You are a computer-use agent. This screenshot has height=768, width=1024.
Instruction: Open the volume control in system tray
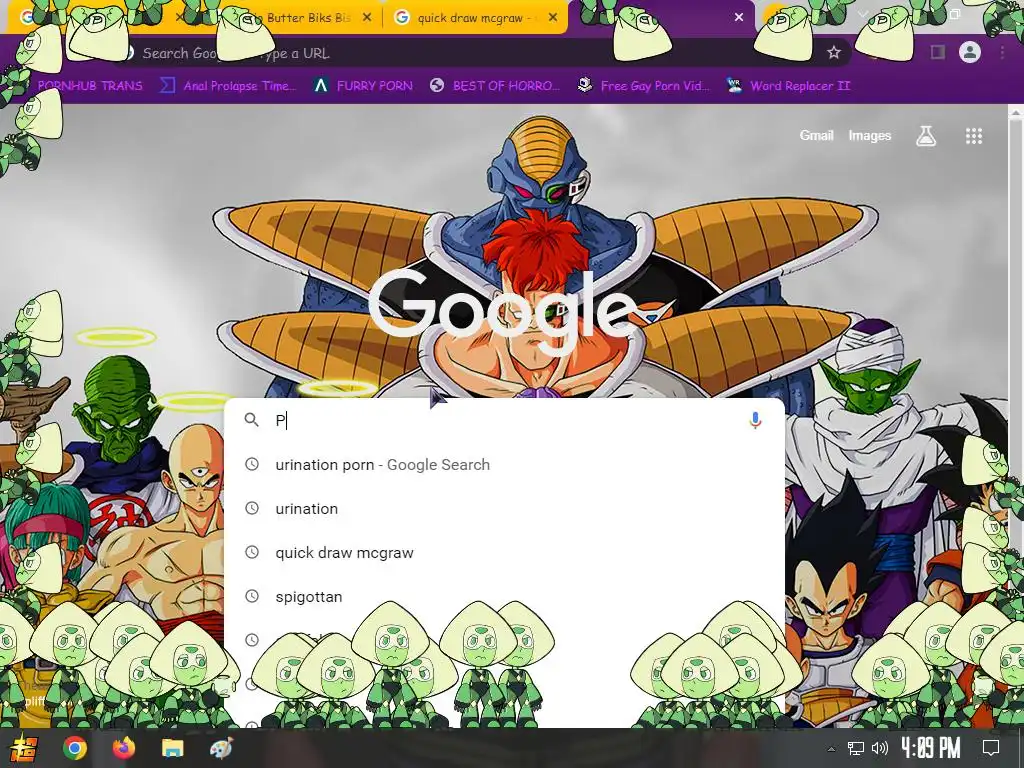880,748
